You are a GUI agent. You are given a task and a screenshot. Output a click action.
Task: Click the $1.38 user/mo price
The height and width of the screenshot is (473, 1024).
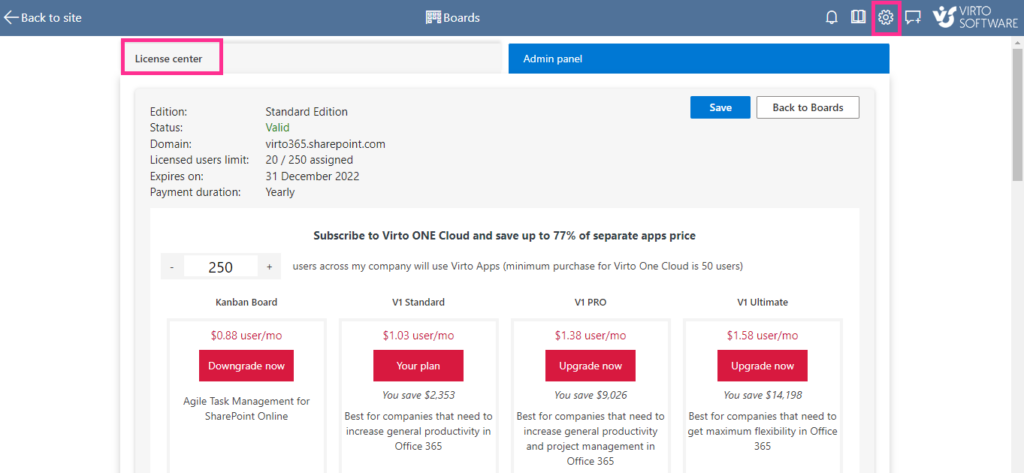[x=590, y=336]
